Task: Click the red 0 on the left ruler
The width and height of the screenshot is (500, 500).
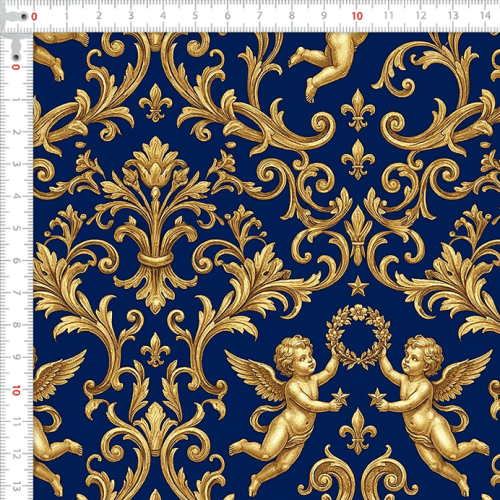Action: click(16, 67)
